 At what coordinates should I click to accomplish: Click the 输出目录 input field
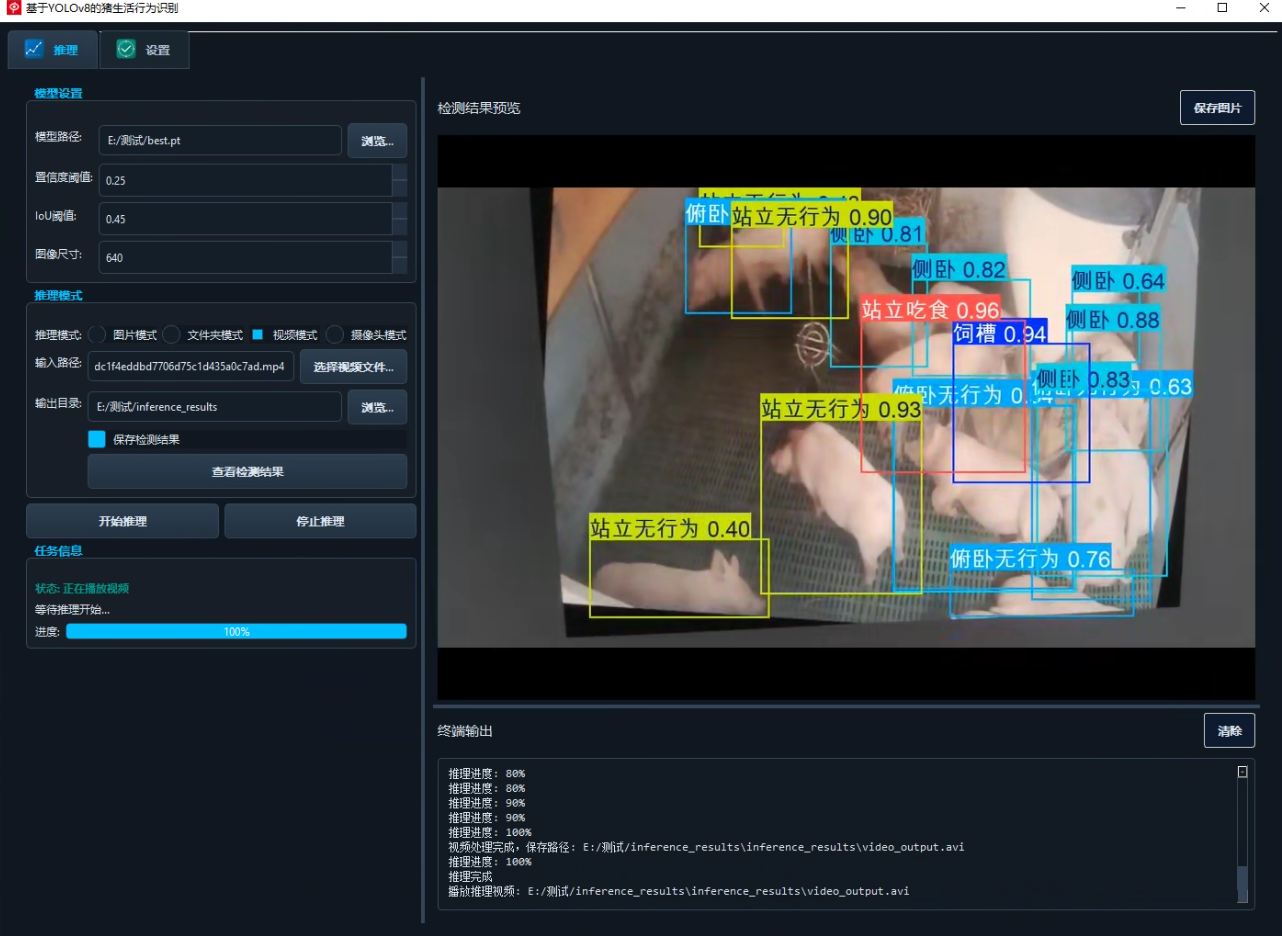pos(215,407)
